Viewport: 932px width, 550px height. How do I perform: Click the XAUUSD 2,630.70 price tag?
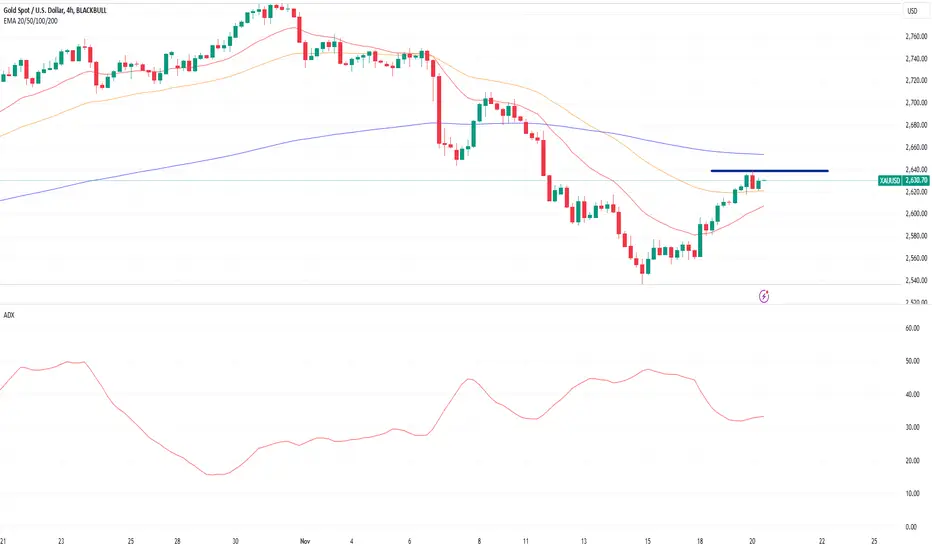tap(903, 180)
